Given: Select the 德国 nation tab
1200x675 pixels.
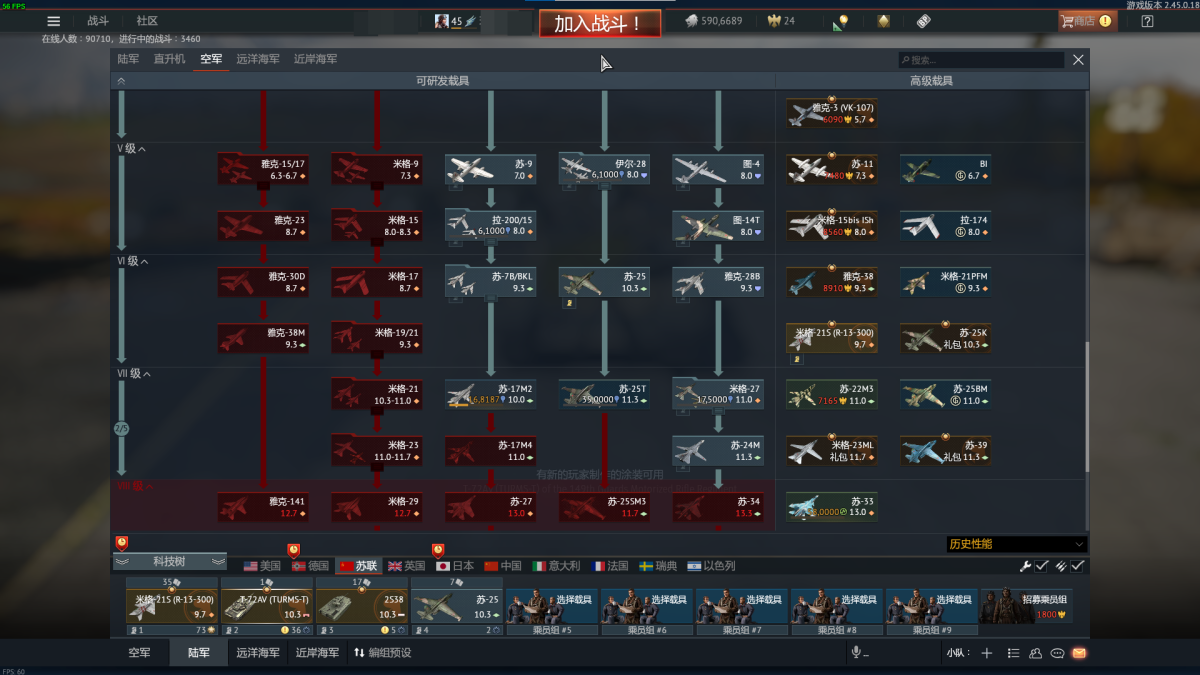Looking at the screenshot, I should coord(311,566).
